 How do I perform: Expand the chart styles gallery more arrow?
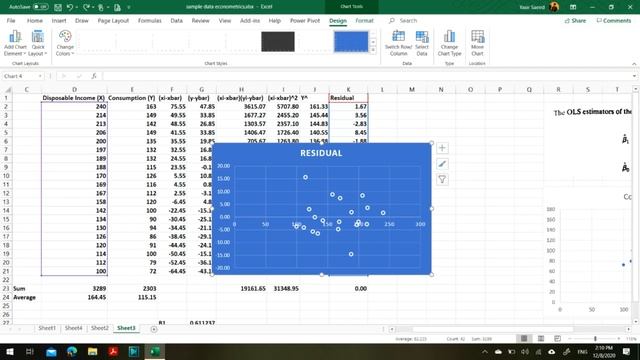pos(373,50)
